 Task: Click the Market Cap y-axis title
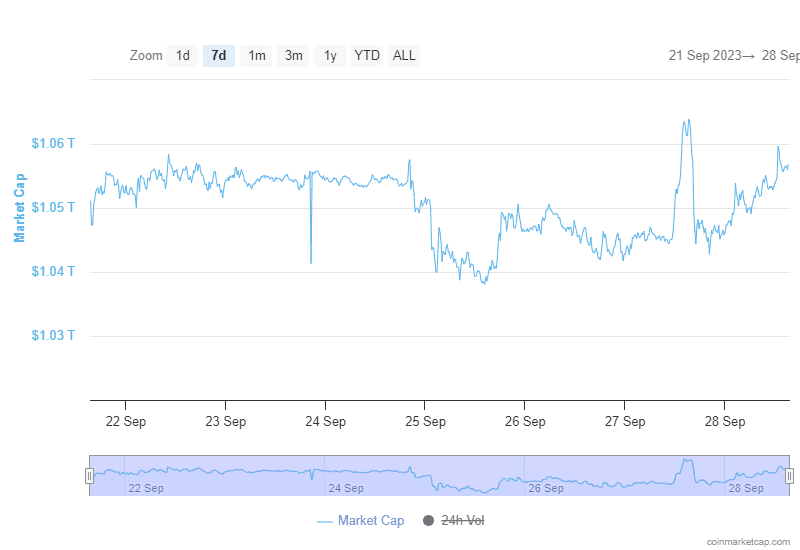(x=19, y=208)
